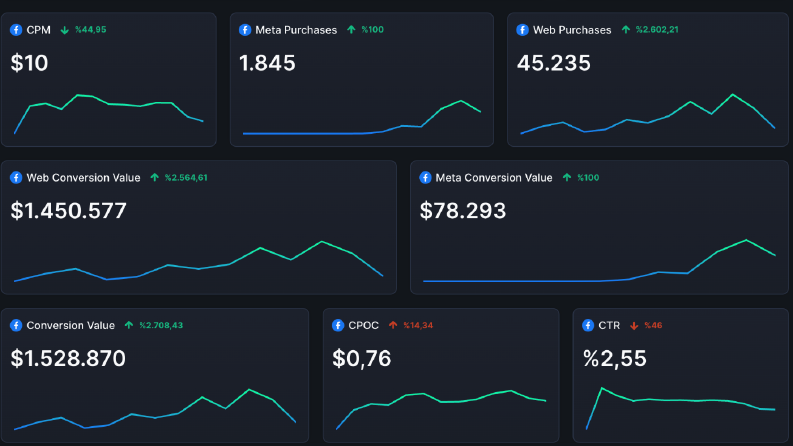Click the Web Conversion Value sparkline chart
The image size is (793, 446).
coord(198,261)
